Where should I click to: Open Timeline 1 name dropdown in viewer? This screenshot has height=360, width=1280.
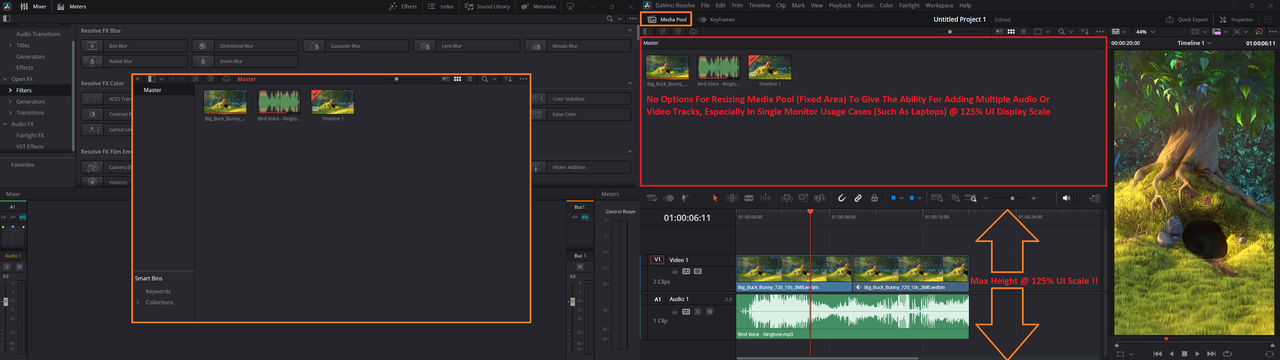[1194, 44]
